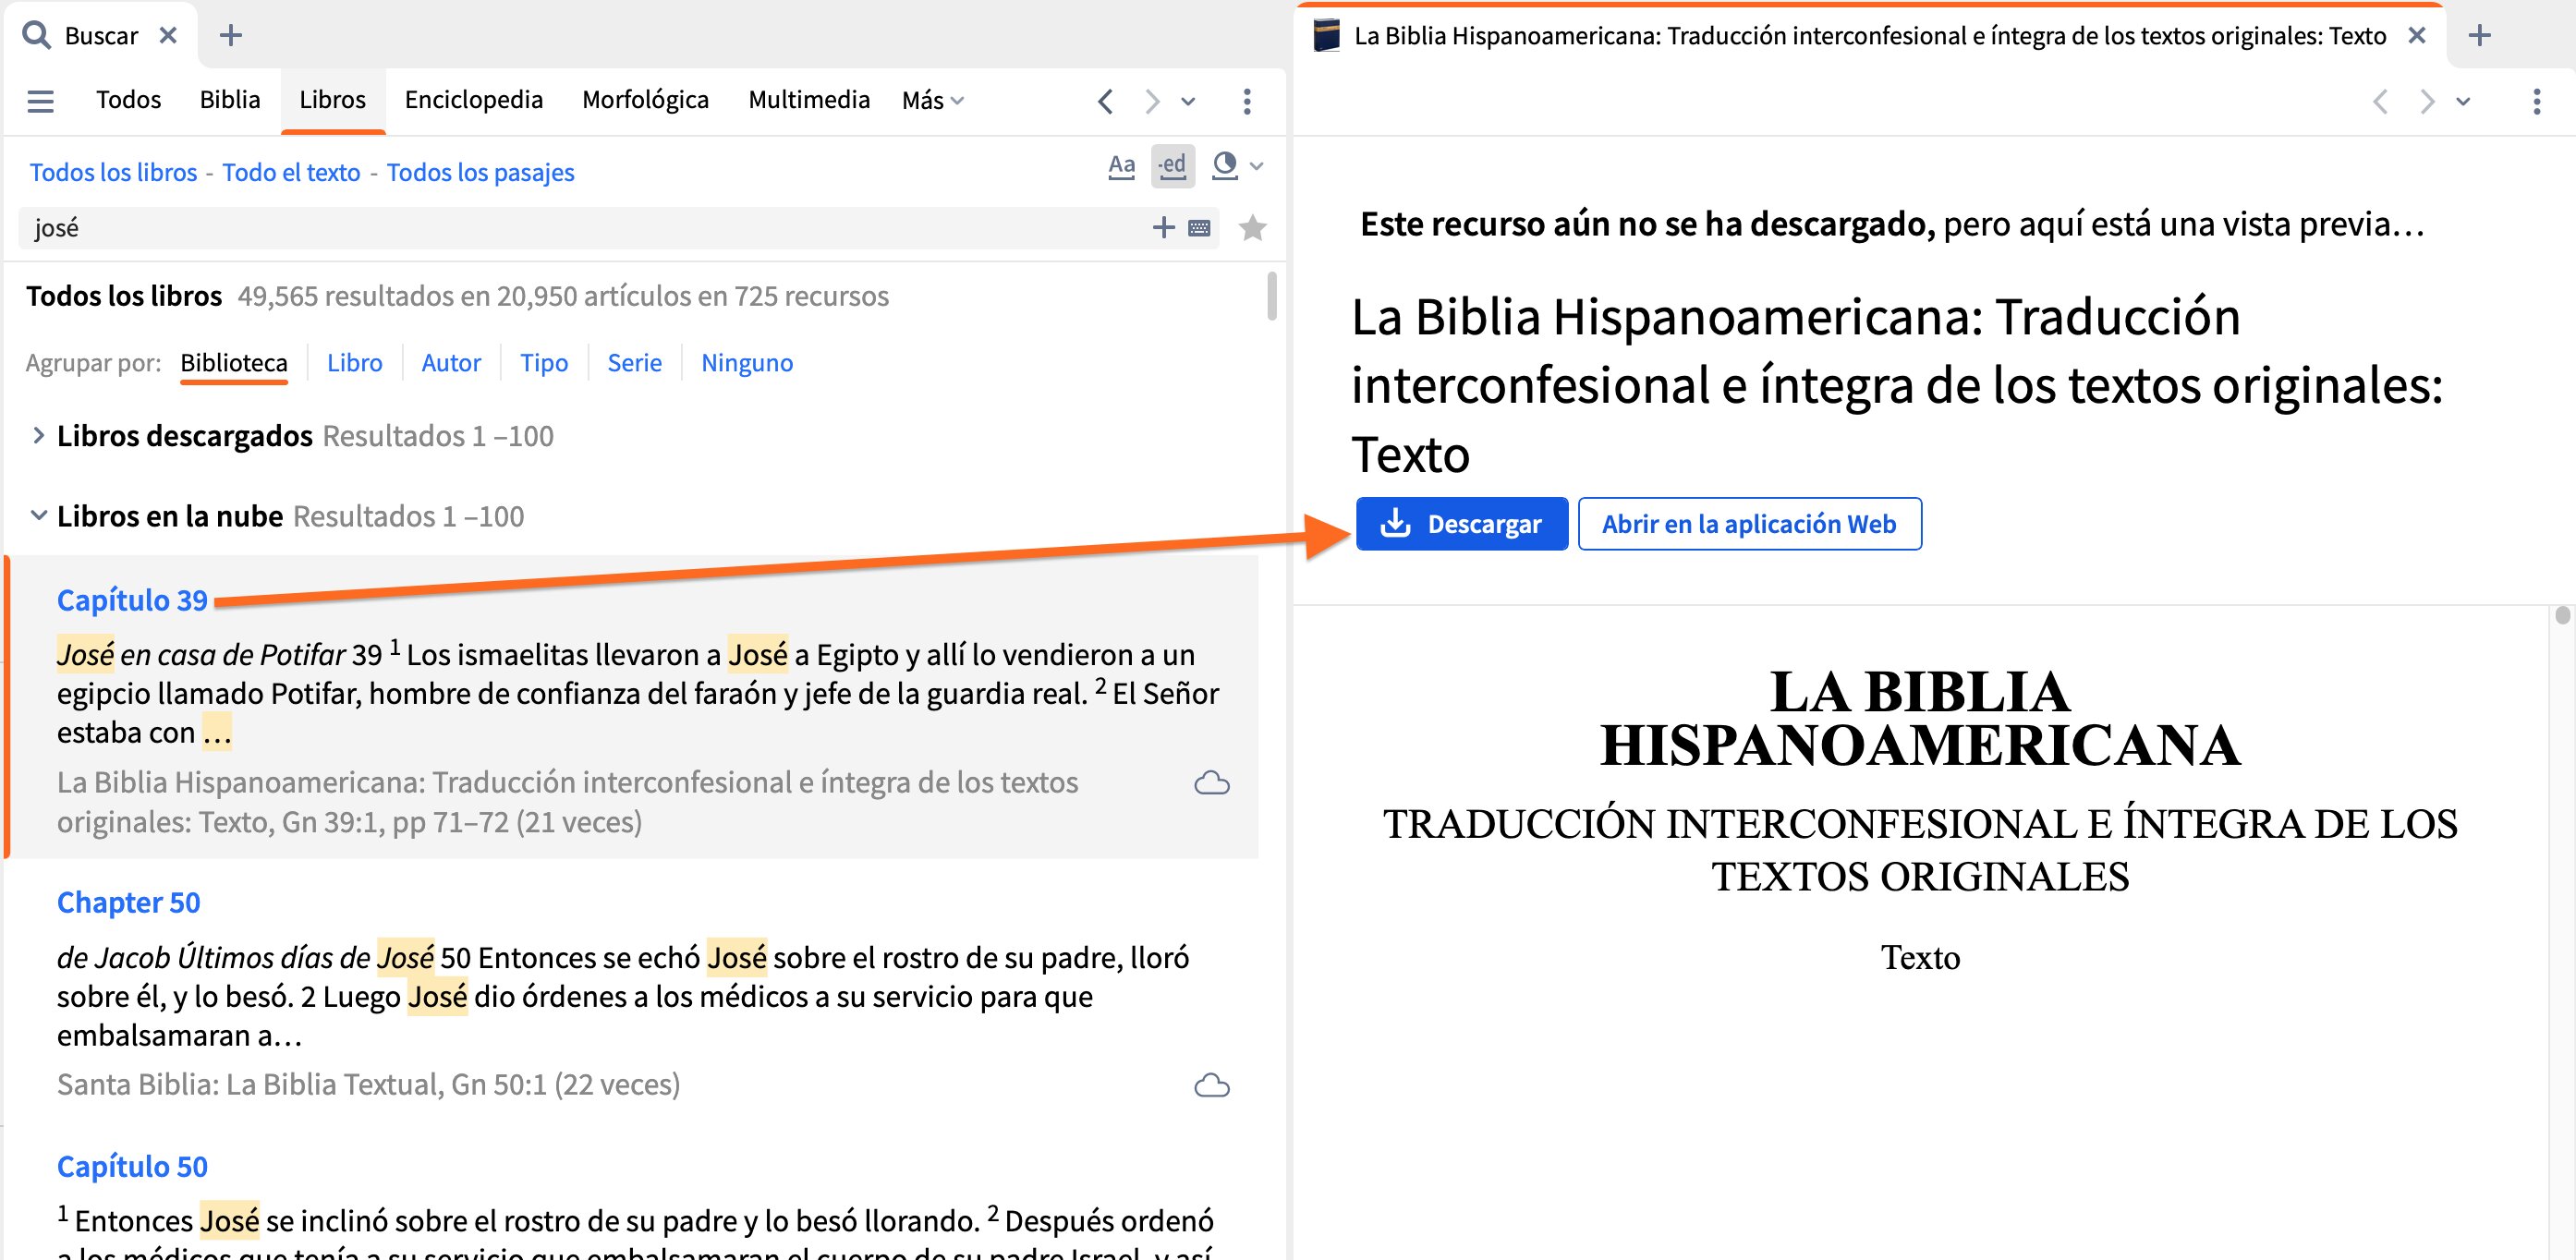
Task: Select the Enciclopedia search tab
Action: pyautogui.click(x=473, y=100)
